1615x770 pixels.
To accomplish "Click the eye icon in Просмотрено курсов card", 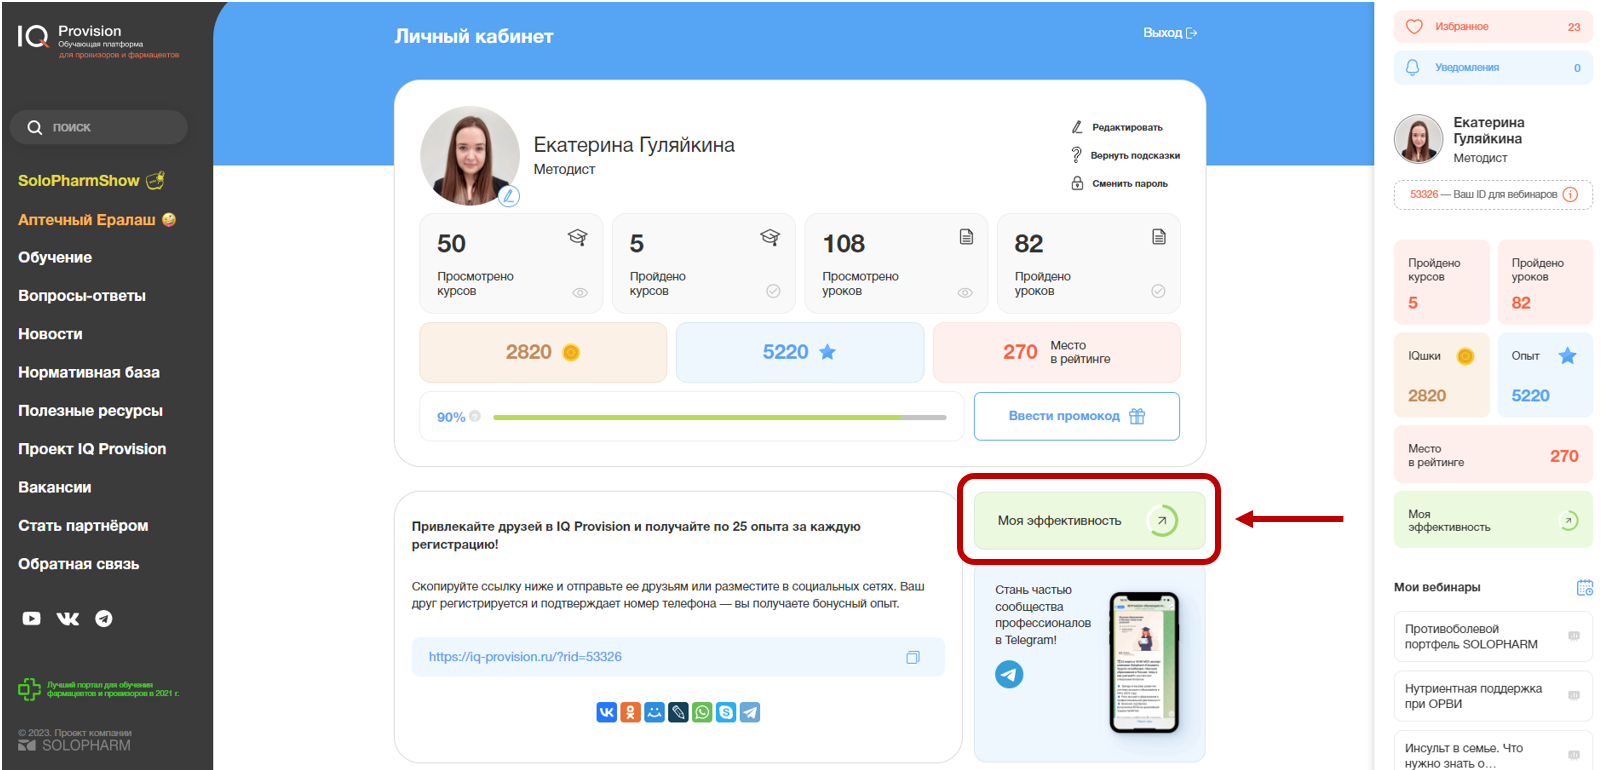I will click(580, 293).
